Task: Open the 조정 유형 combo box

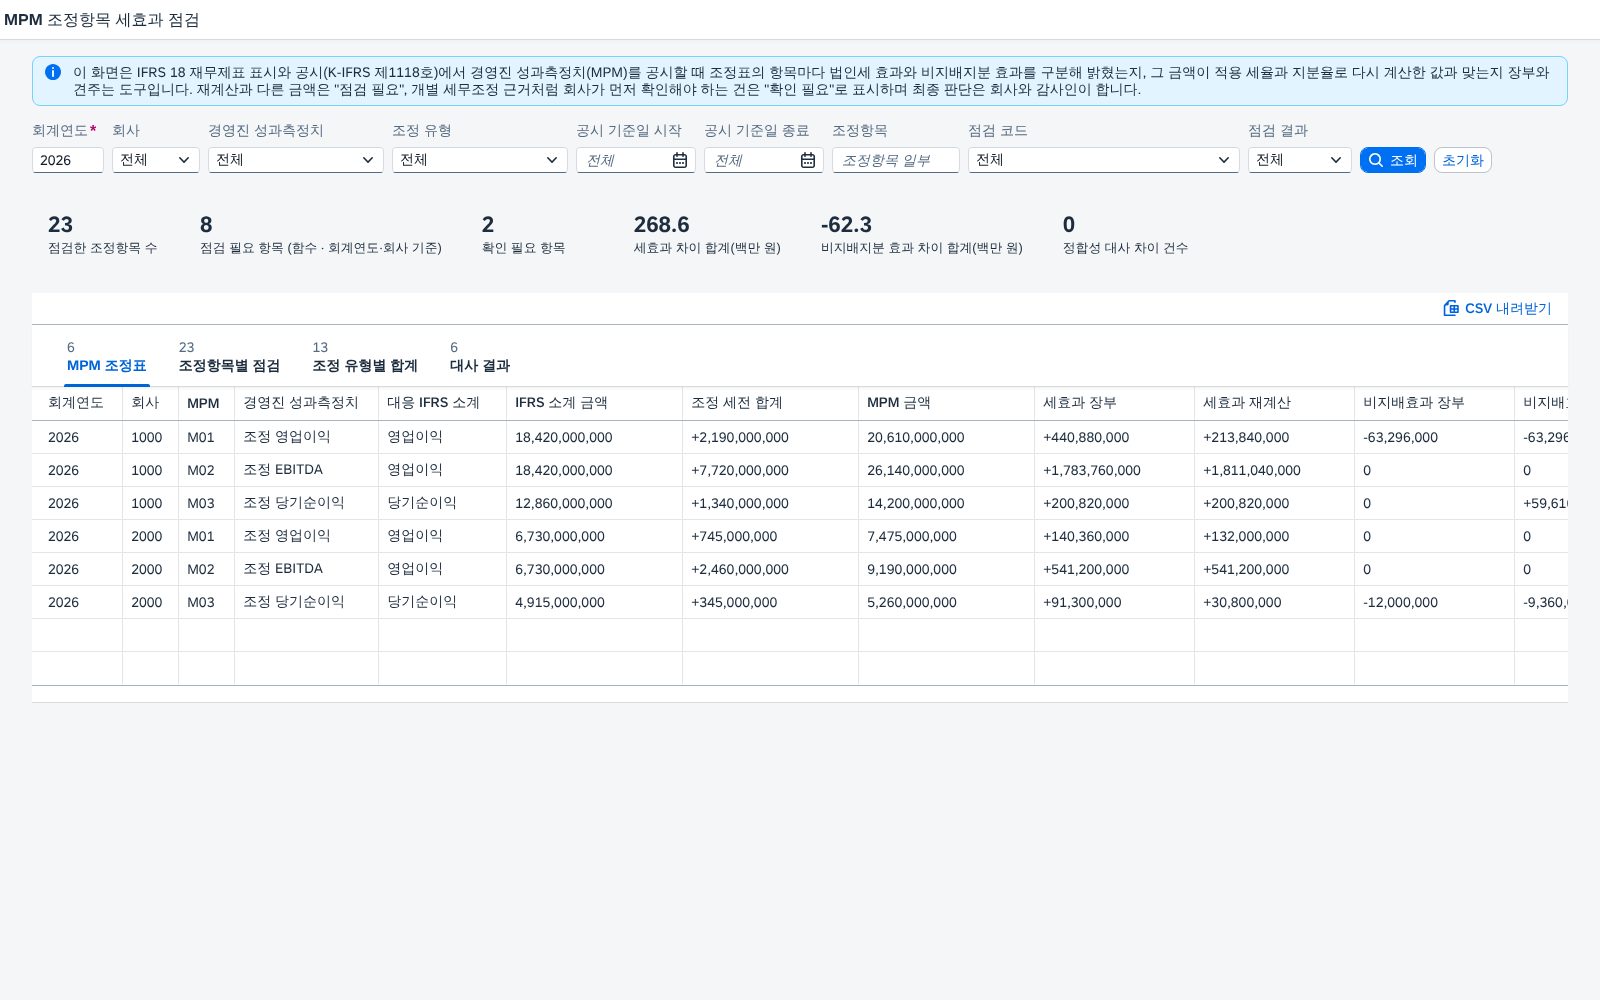Action: (480, 160)
